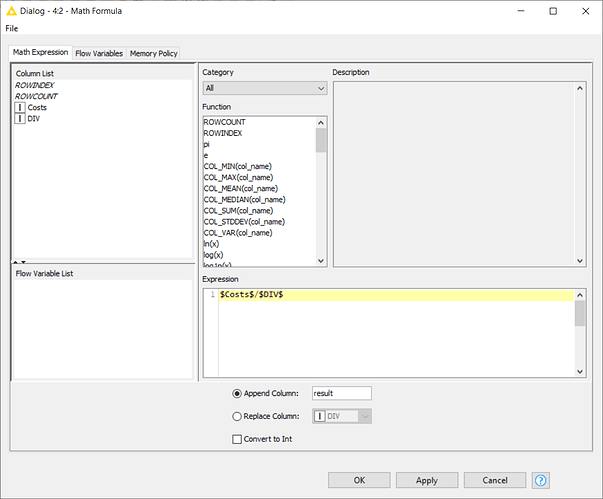Click the Append Column name field 'result'
603x499 pixels.
341,393
